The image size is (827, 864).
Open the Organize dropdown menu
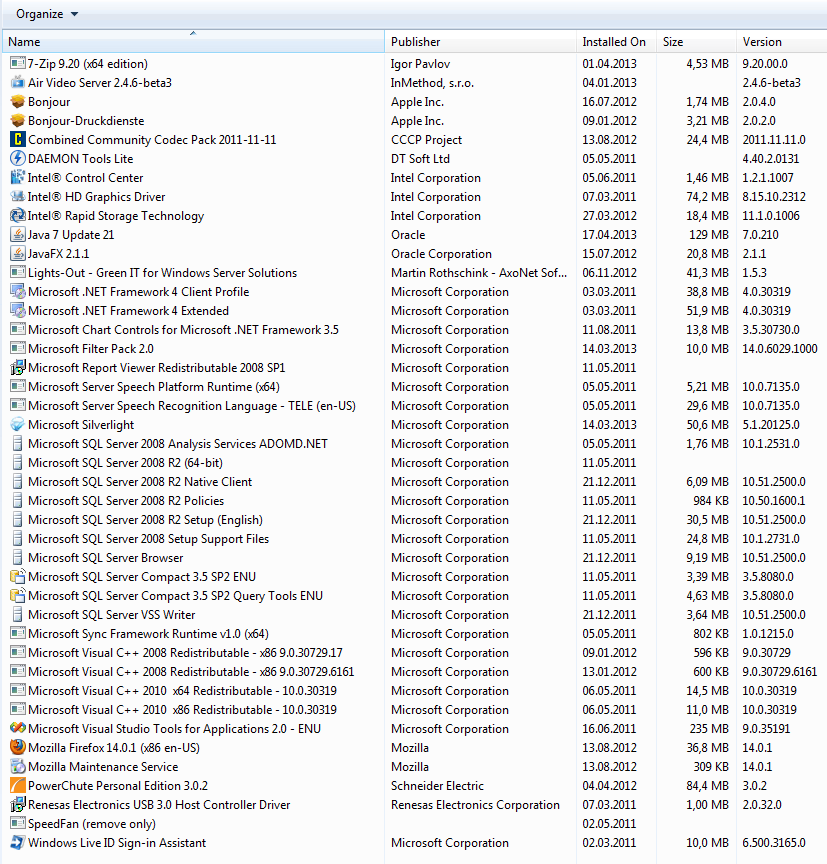(x=47, y=14)
